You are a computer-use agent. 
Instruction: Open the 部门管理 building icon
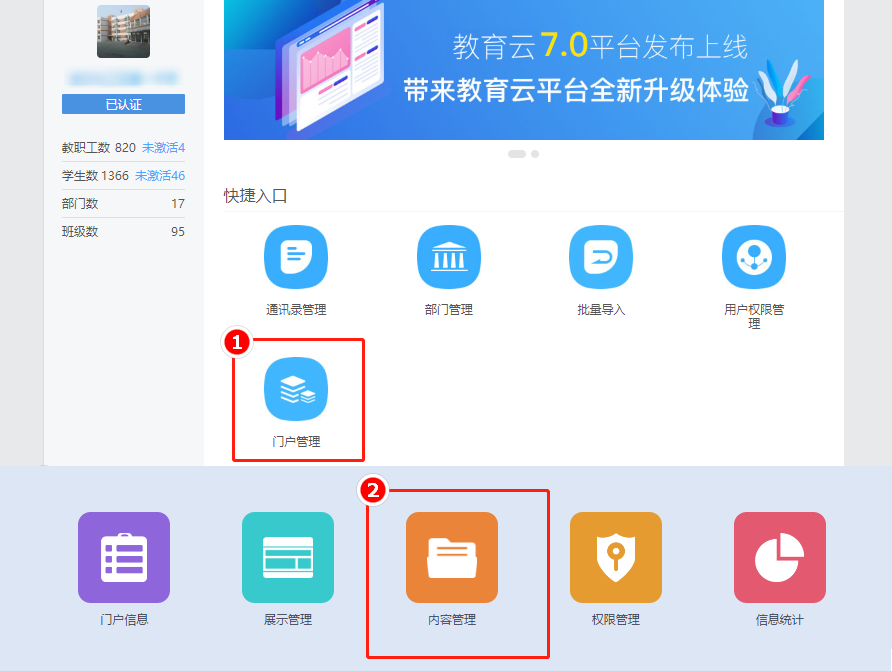(x=448, y=257)
